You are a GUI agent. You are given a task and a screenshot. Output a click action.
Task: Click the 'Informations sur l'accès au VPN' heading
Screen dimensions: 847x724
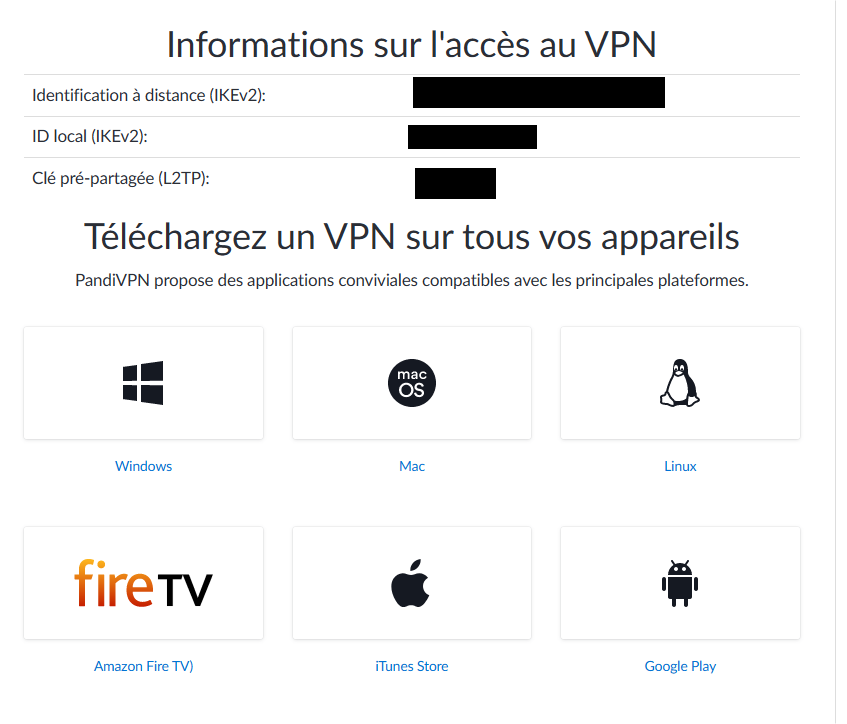click(x=411, y=44)
